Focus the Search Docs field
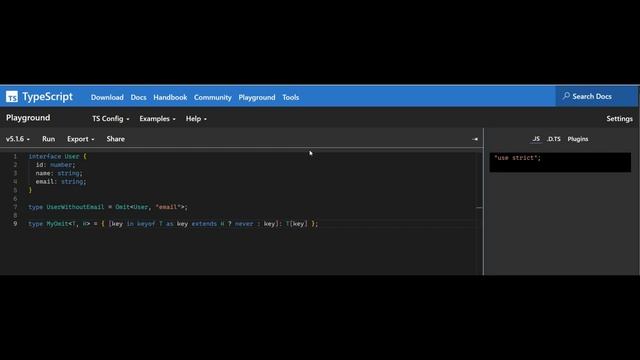The width and height of the screenshot is (640, 360). click(596, 96)
